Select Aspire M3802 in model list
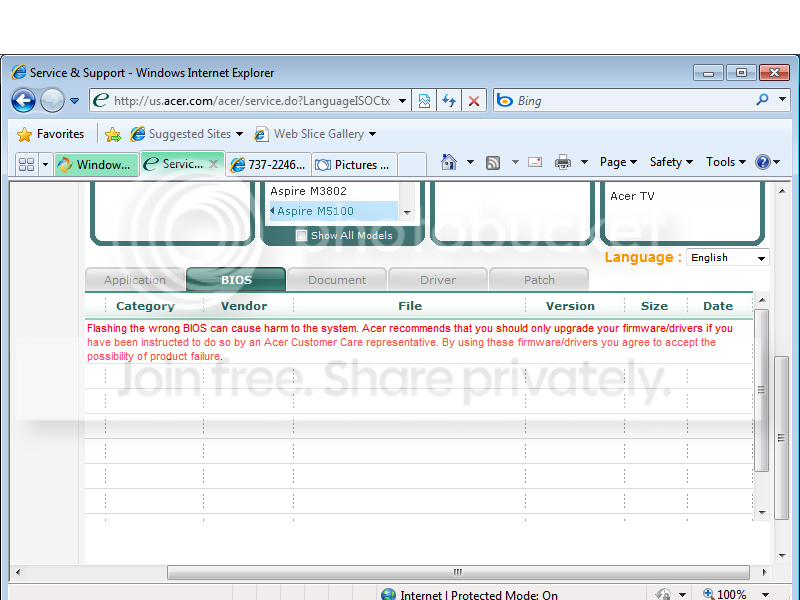Image resolution: width=800 pixels, height=600 pixels. point(308,191)
